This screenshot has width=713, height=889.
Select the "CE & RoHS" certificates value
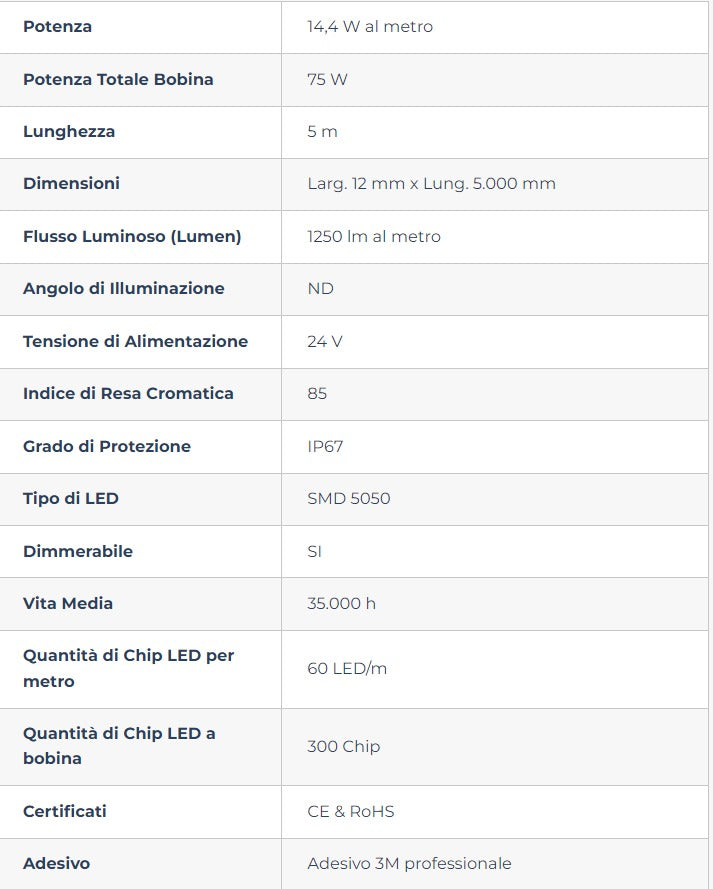pyautogui.click(x=351, y=811)
